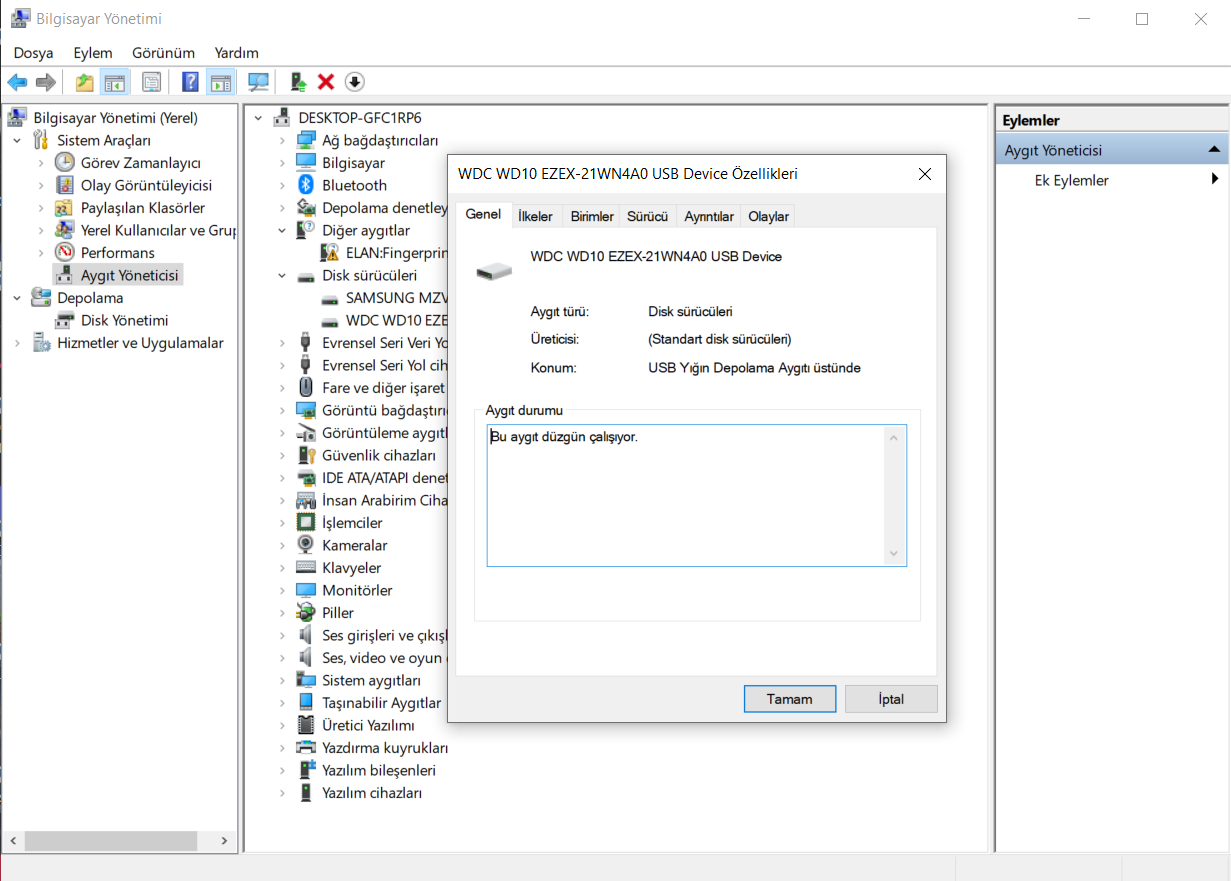Expand the Ek Eylemler submenu arrow
The height and width of the screenshot is (881, 1231).
point(1215,180)
